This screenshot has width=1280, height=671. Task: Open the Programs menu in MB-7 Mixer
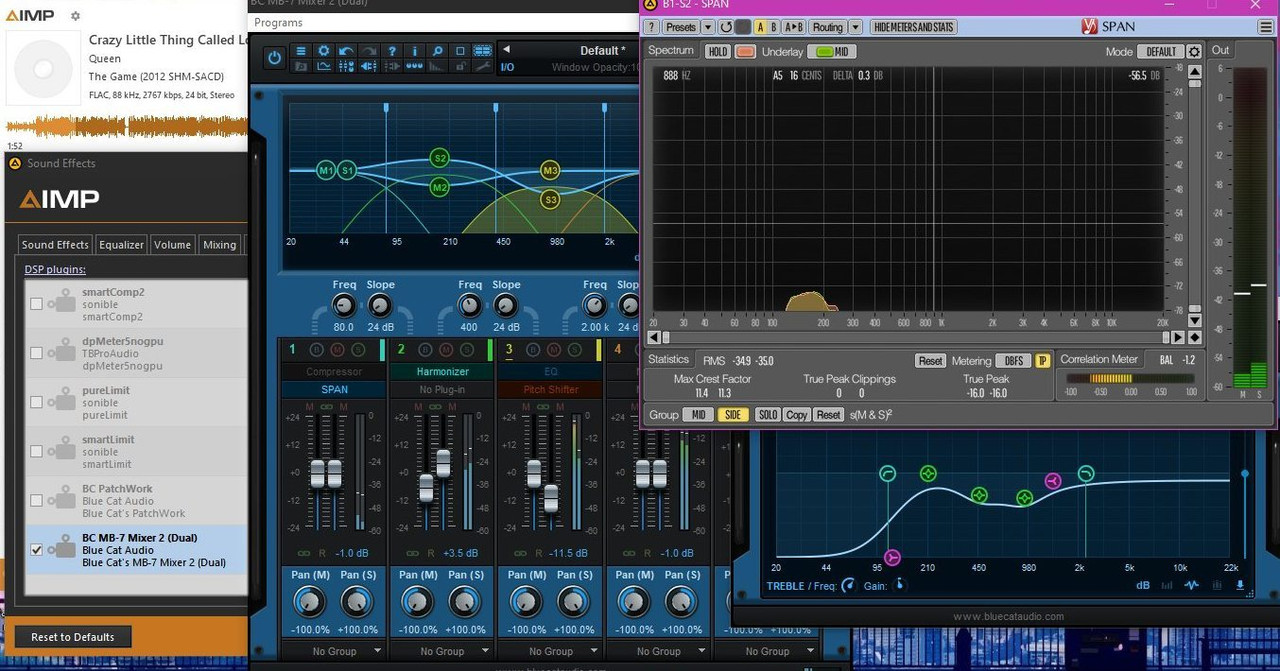tap(278, 22)
